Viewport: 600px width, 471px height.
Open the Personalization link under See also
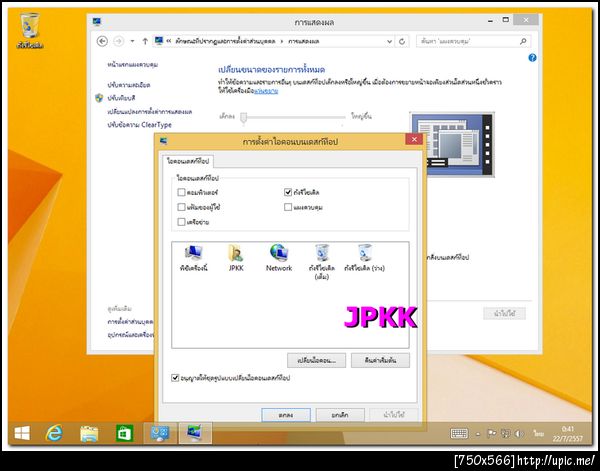(130, 322)
